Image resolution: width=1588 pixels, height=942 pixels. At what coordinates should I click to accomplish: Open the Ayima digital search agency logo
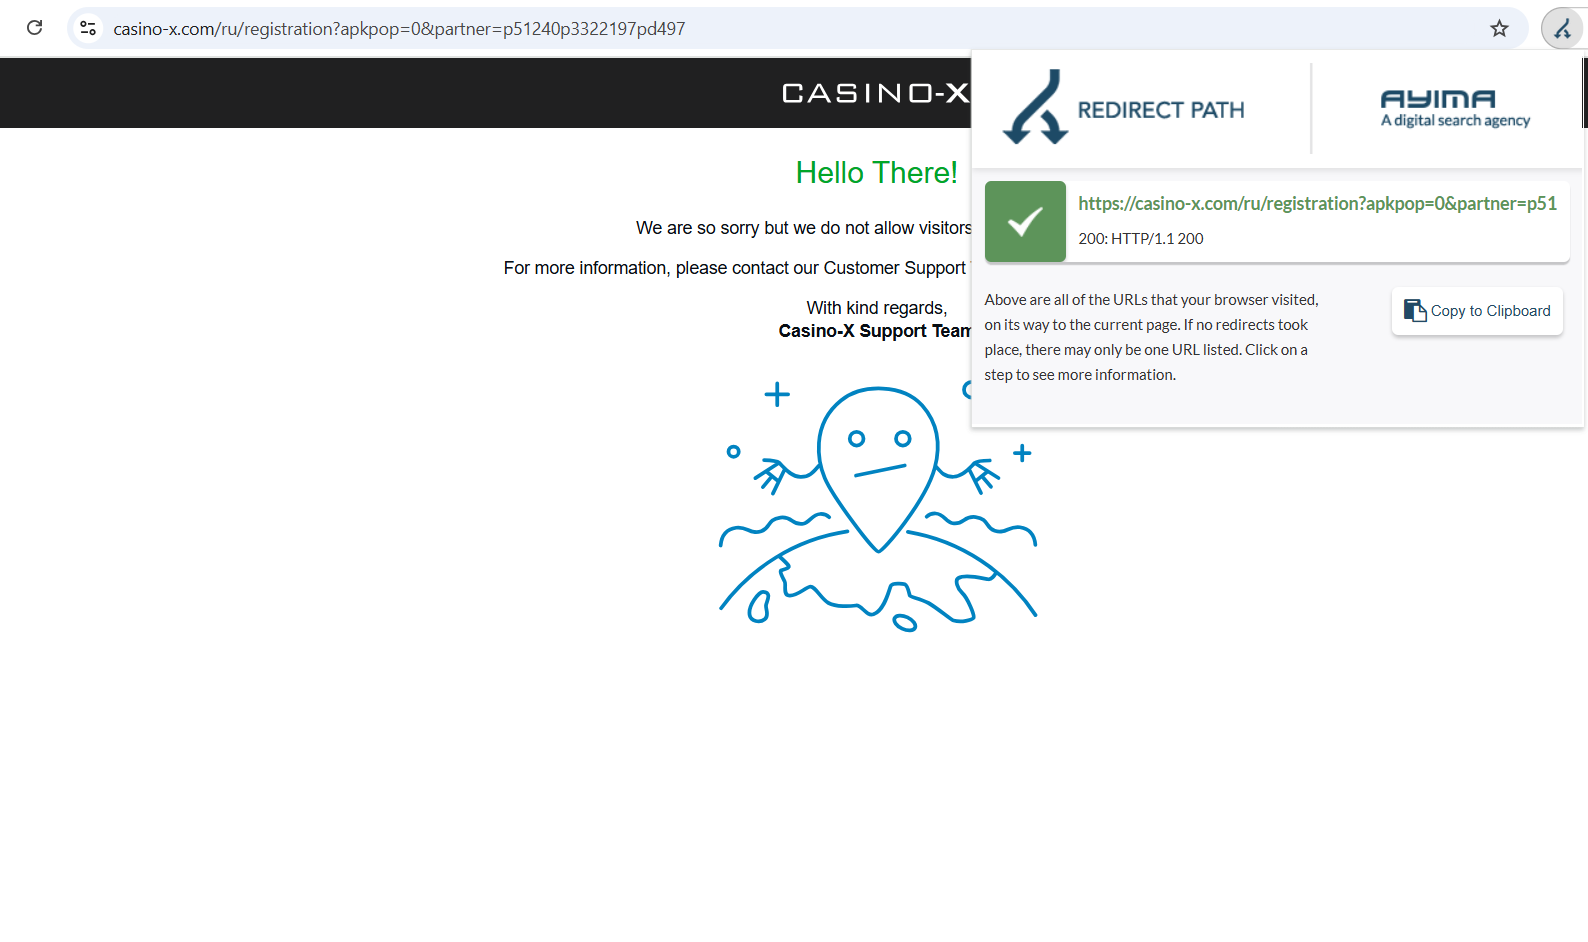[x=1455, y=108]
